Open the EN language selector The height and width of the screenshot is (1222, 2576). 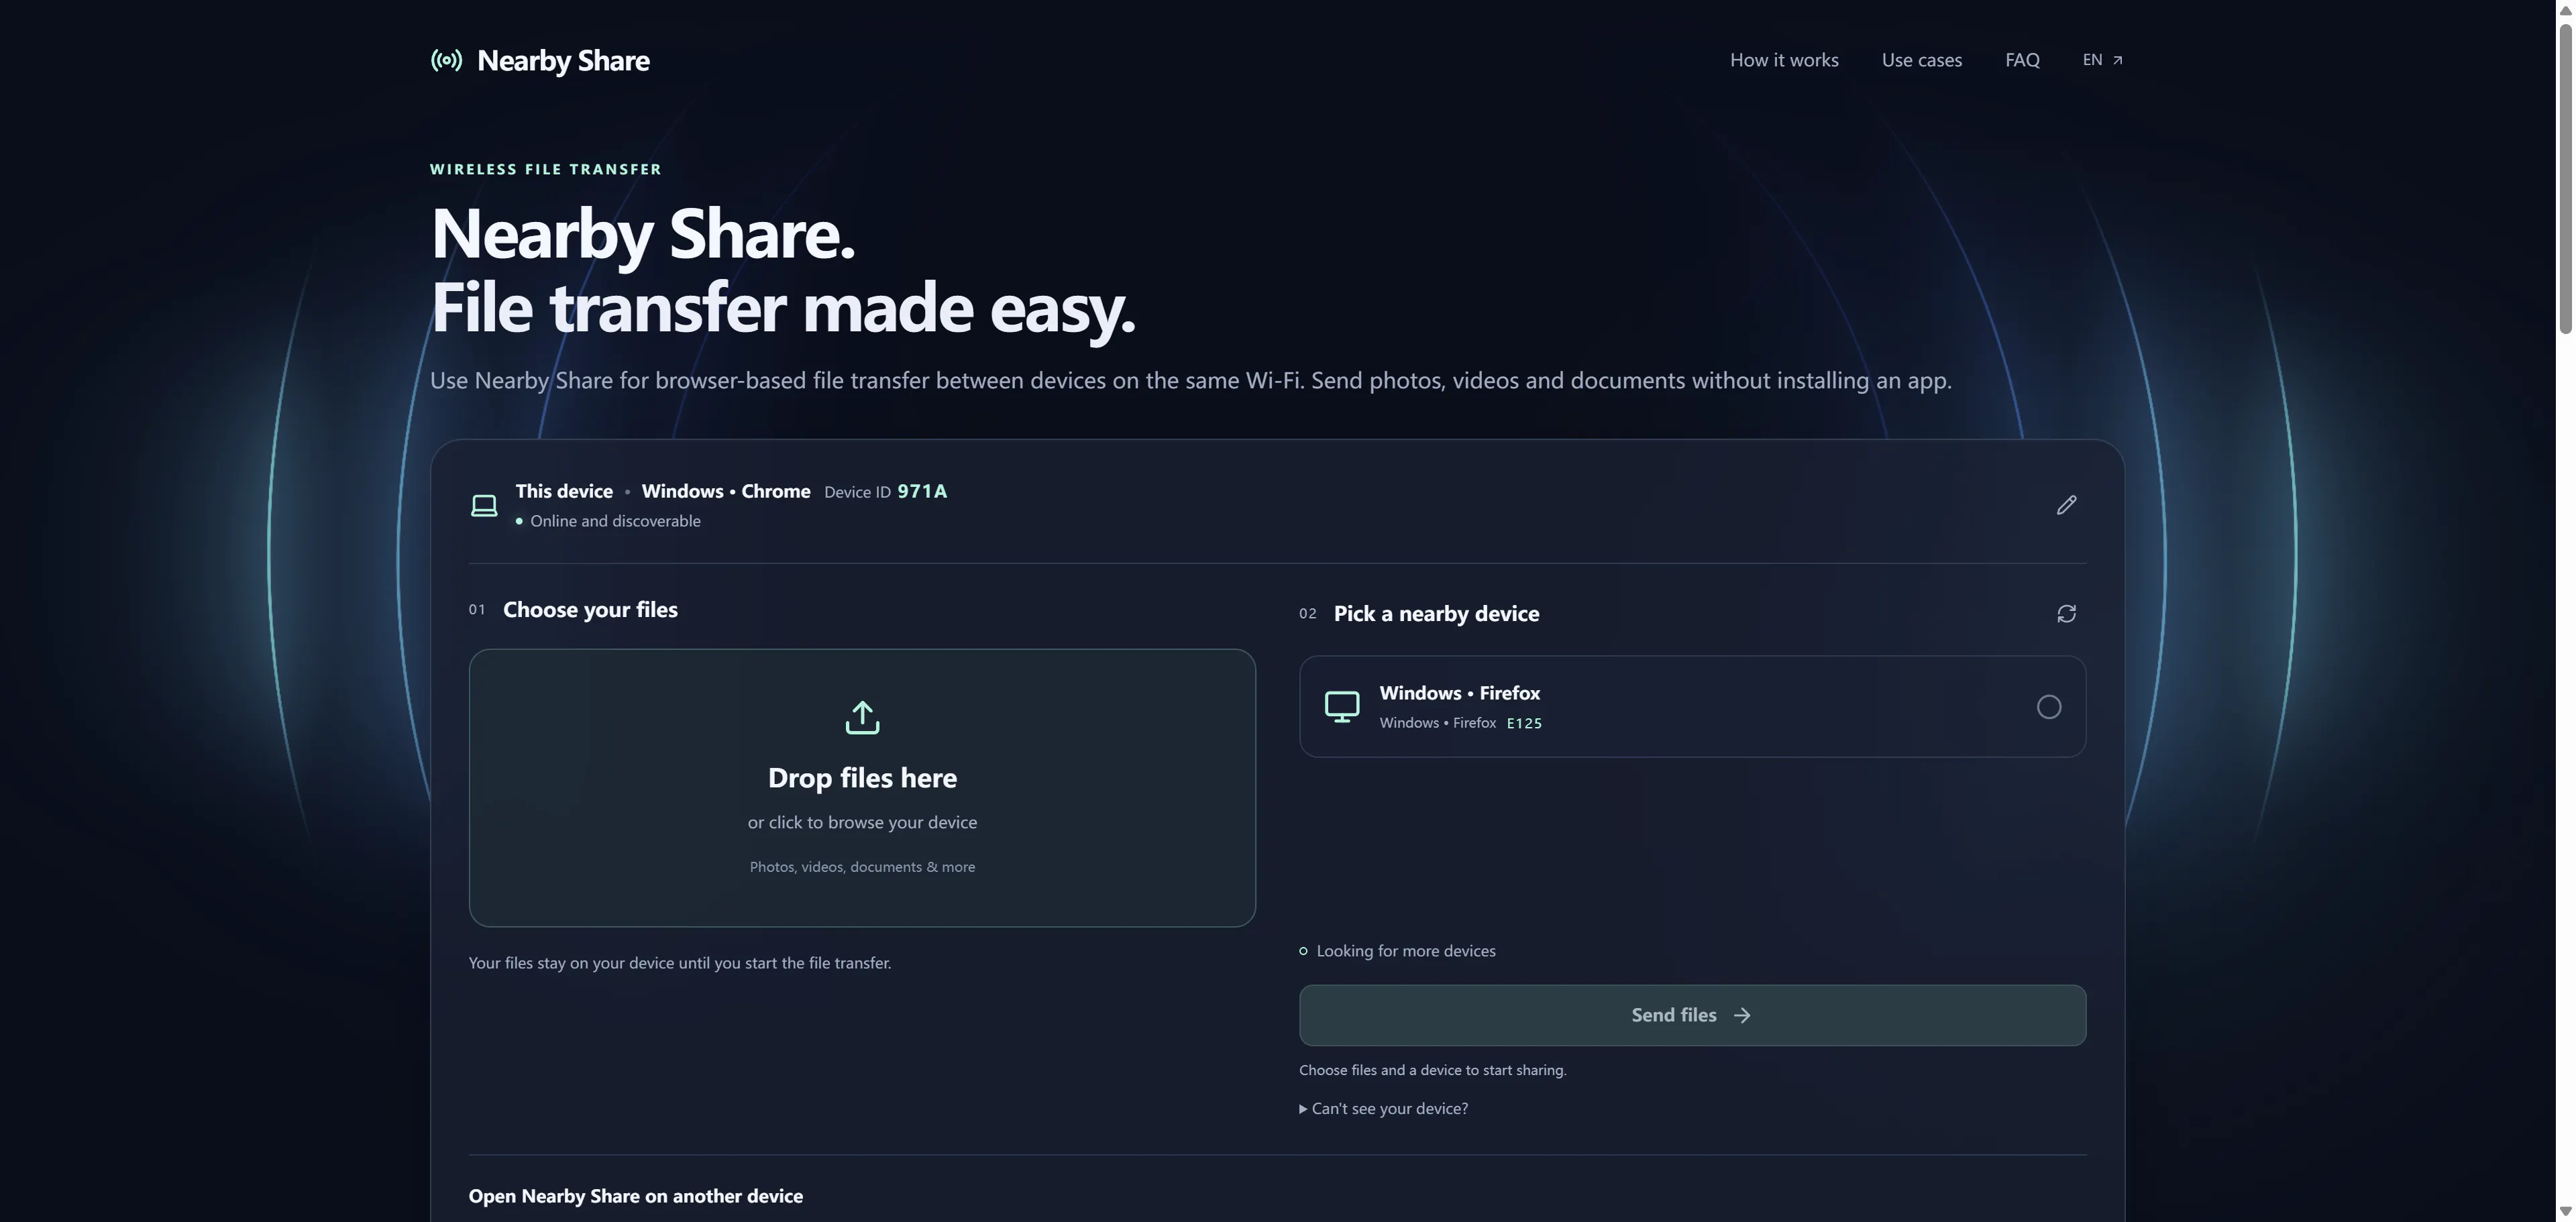[2102, 60]
